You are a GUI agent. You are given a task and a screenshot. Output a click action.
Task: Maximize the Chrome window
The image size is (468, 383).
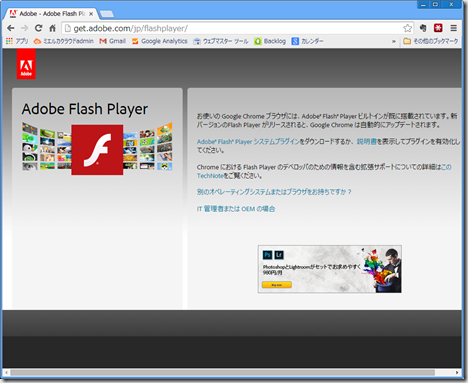pos(435,5)
